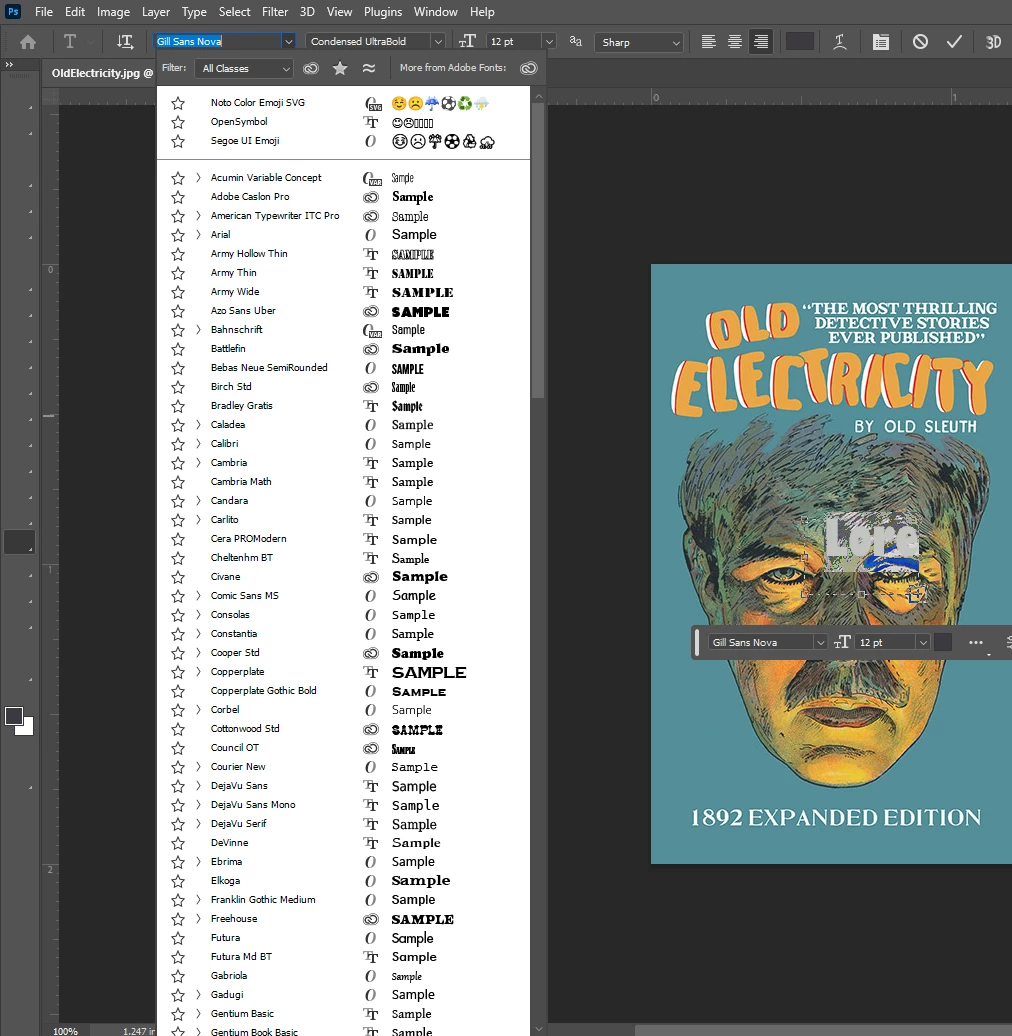Left align text
This screenshot has width=1012, height=1036.
(708, 42)
